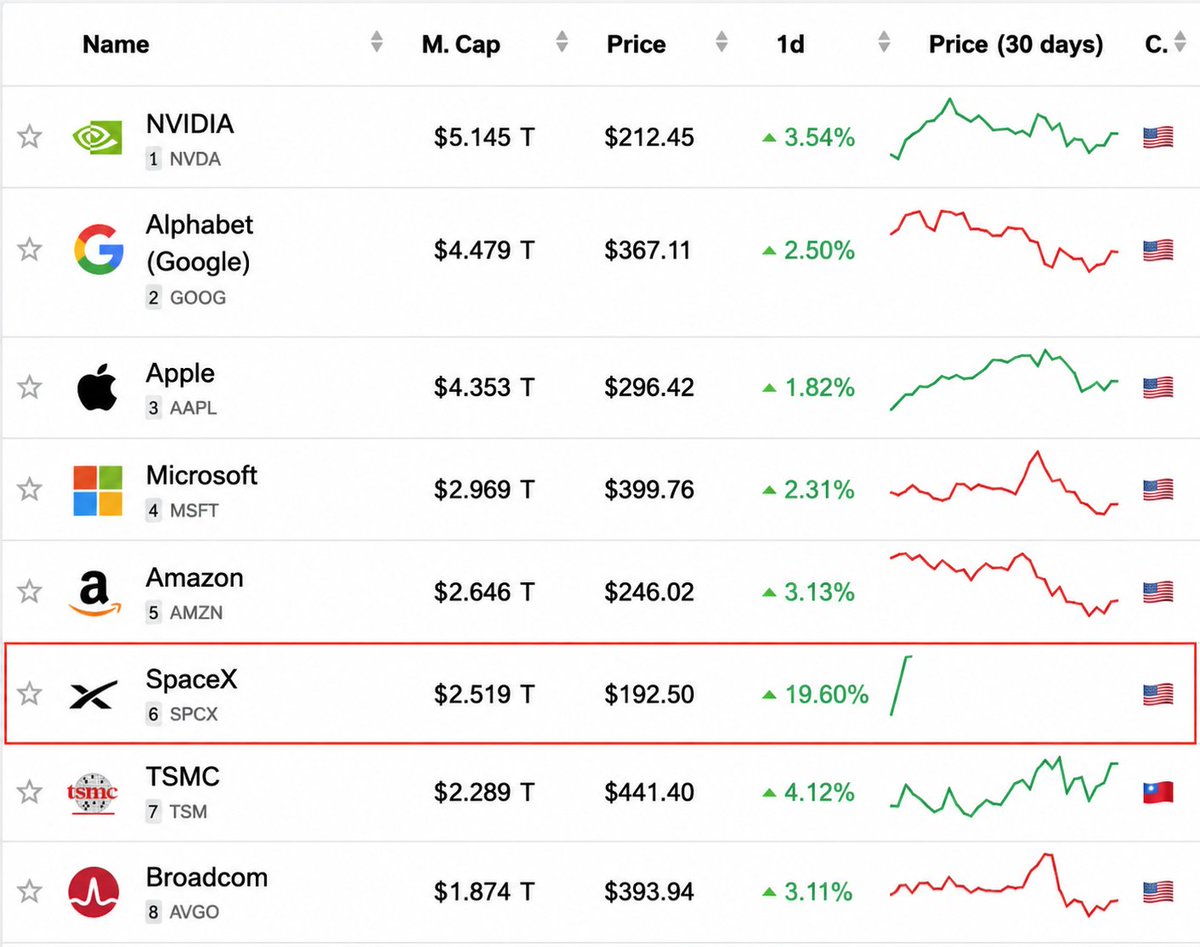This screenshot has width=1200, height=947.
Task: Click the Taiwan flag in TSMC row
Action: (1158, 793)
